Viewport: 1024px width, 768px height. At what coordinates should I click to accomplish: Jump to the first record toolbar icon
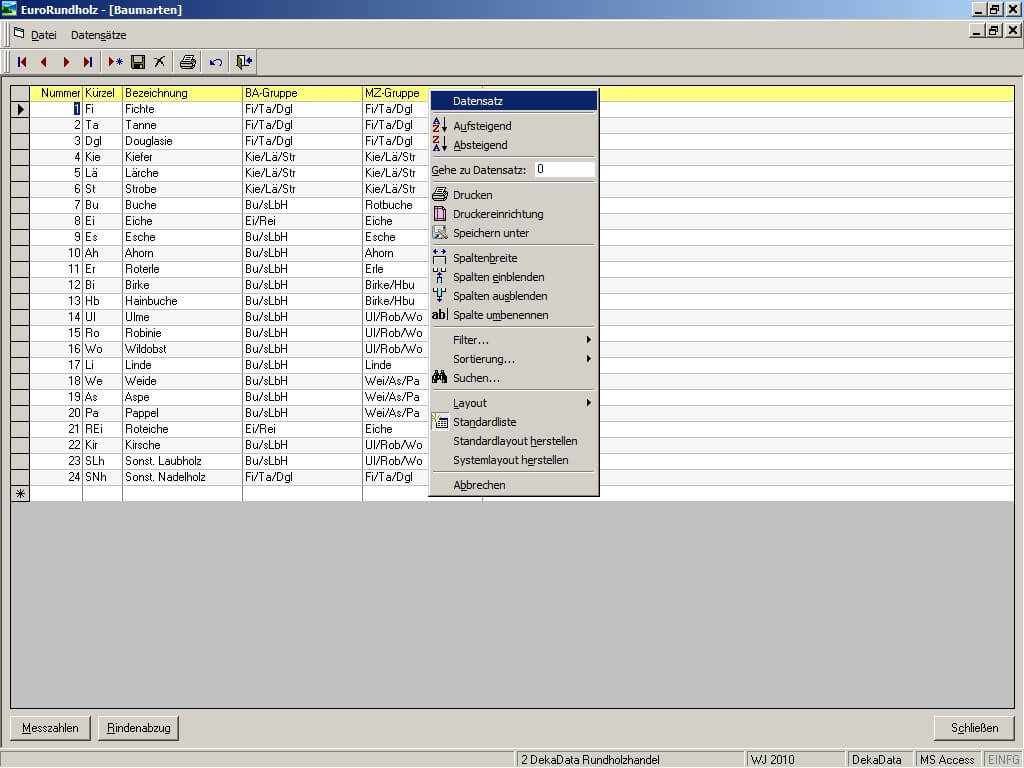click(22, 62)
